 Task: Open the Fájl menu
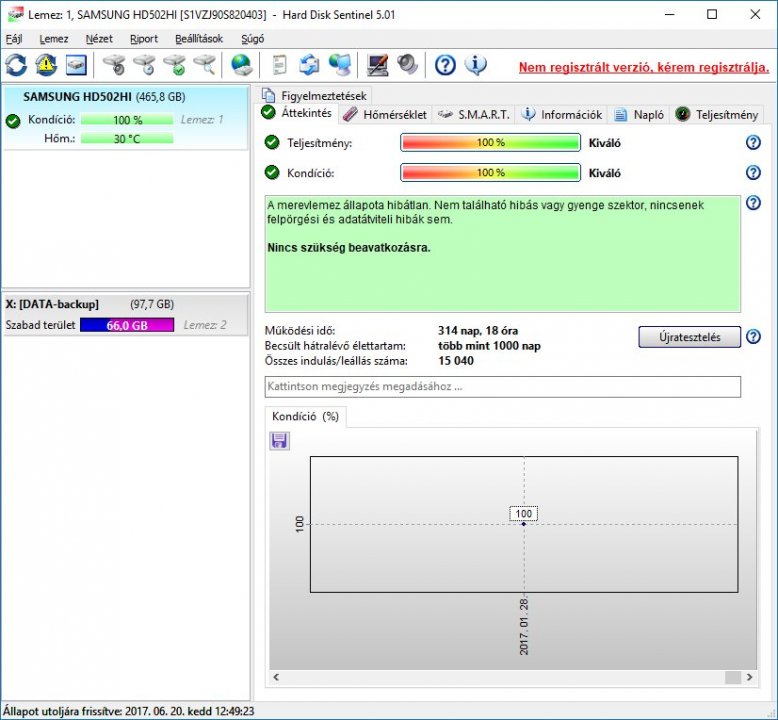click(x=14, y=39)
